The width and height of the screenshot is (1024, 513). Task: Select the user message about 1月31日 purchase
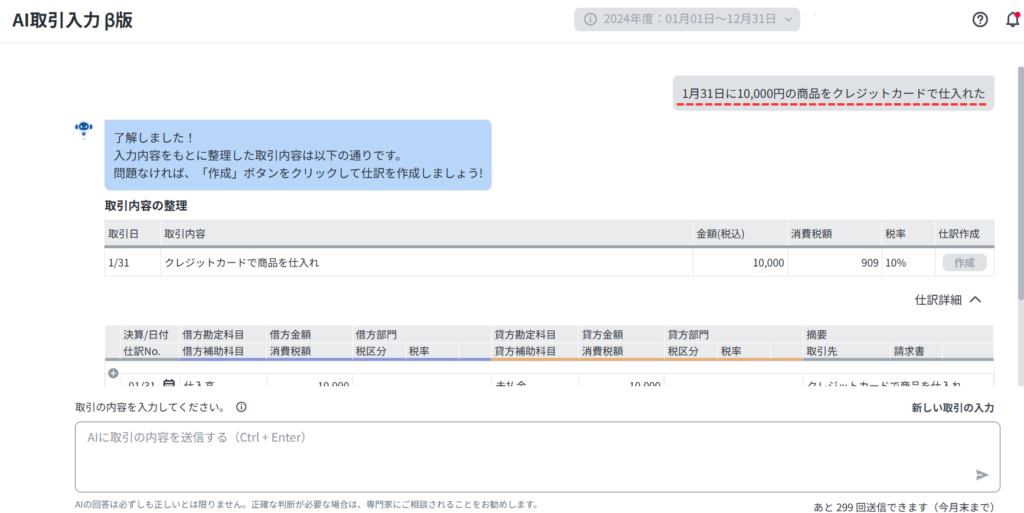coord(833,93)
